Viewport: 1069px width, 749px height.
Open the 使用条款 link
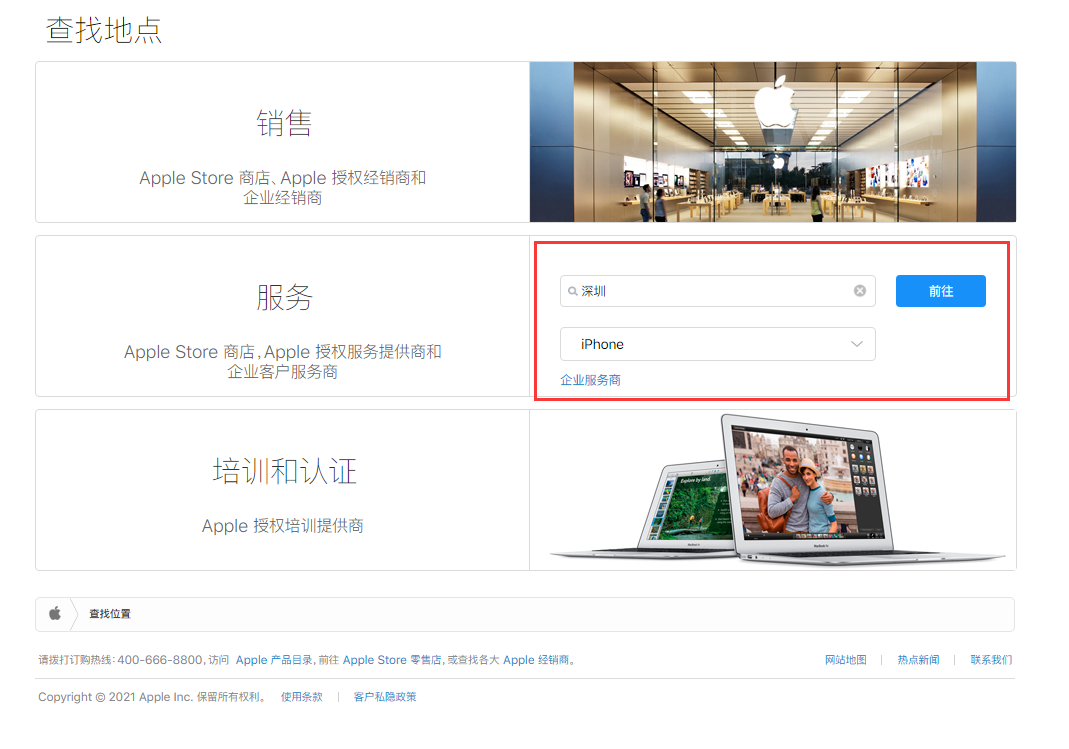[x=301, y=696]
